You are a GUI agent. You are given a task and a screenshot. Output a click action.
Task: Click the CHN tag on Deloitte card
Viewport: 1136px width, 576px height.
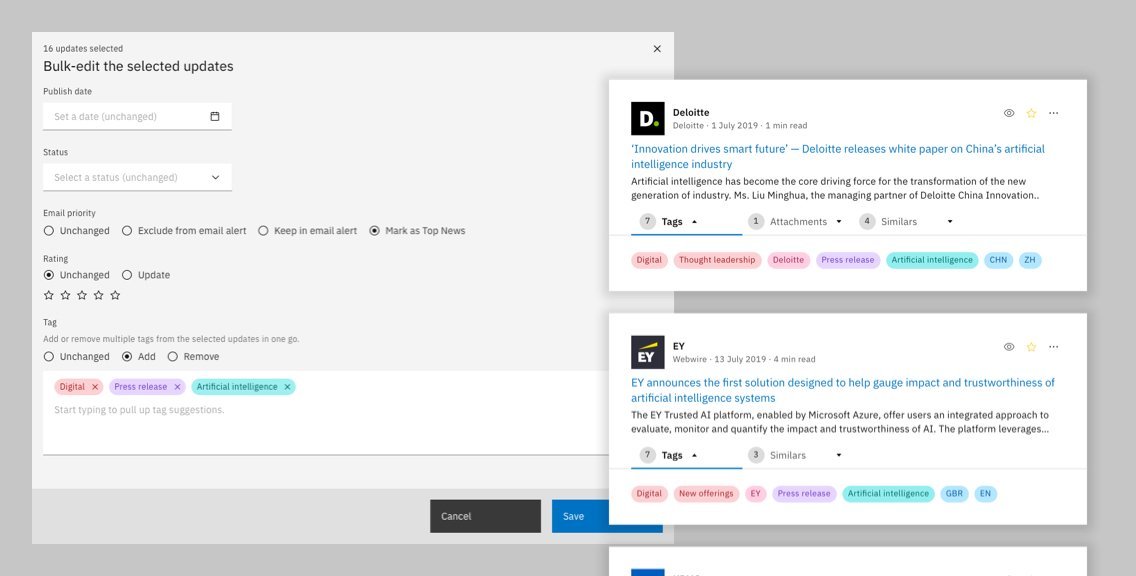[998, 260]
